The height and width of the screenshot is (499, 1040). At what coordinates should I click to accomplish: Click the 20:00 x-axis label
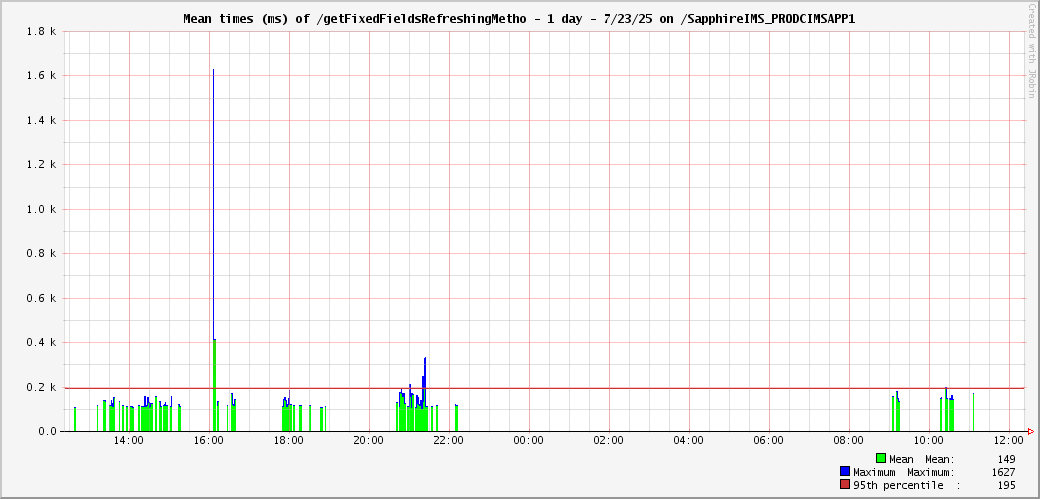[369, 441]
